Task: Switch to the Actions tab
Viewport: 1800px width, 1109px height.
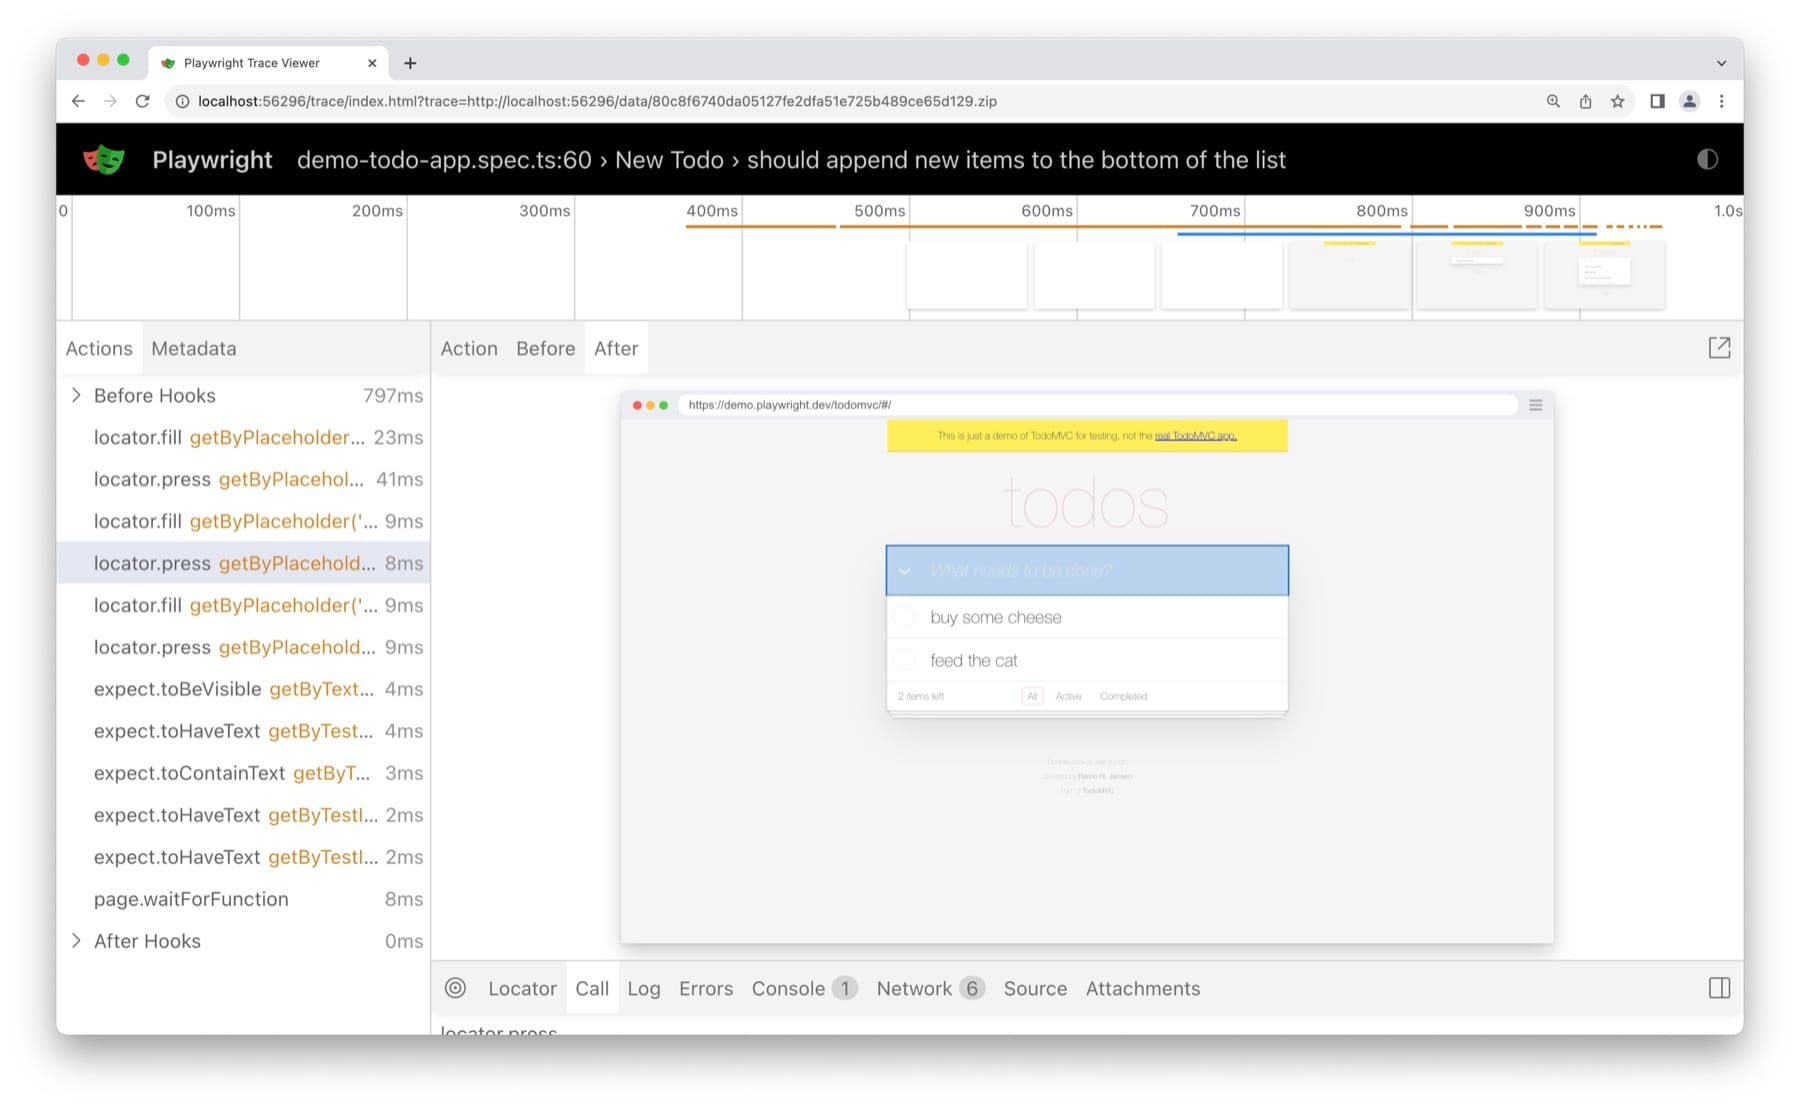Action: click(x=99, y=348)
